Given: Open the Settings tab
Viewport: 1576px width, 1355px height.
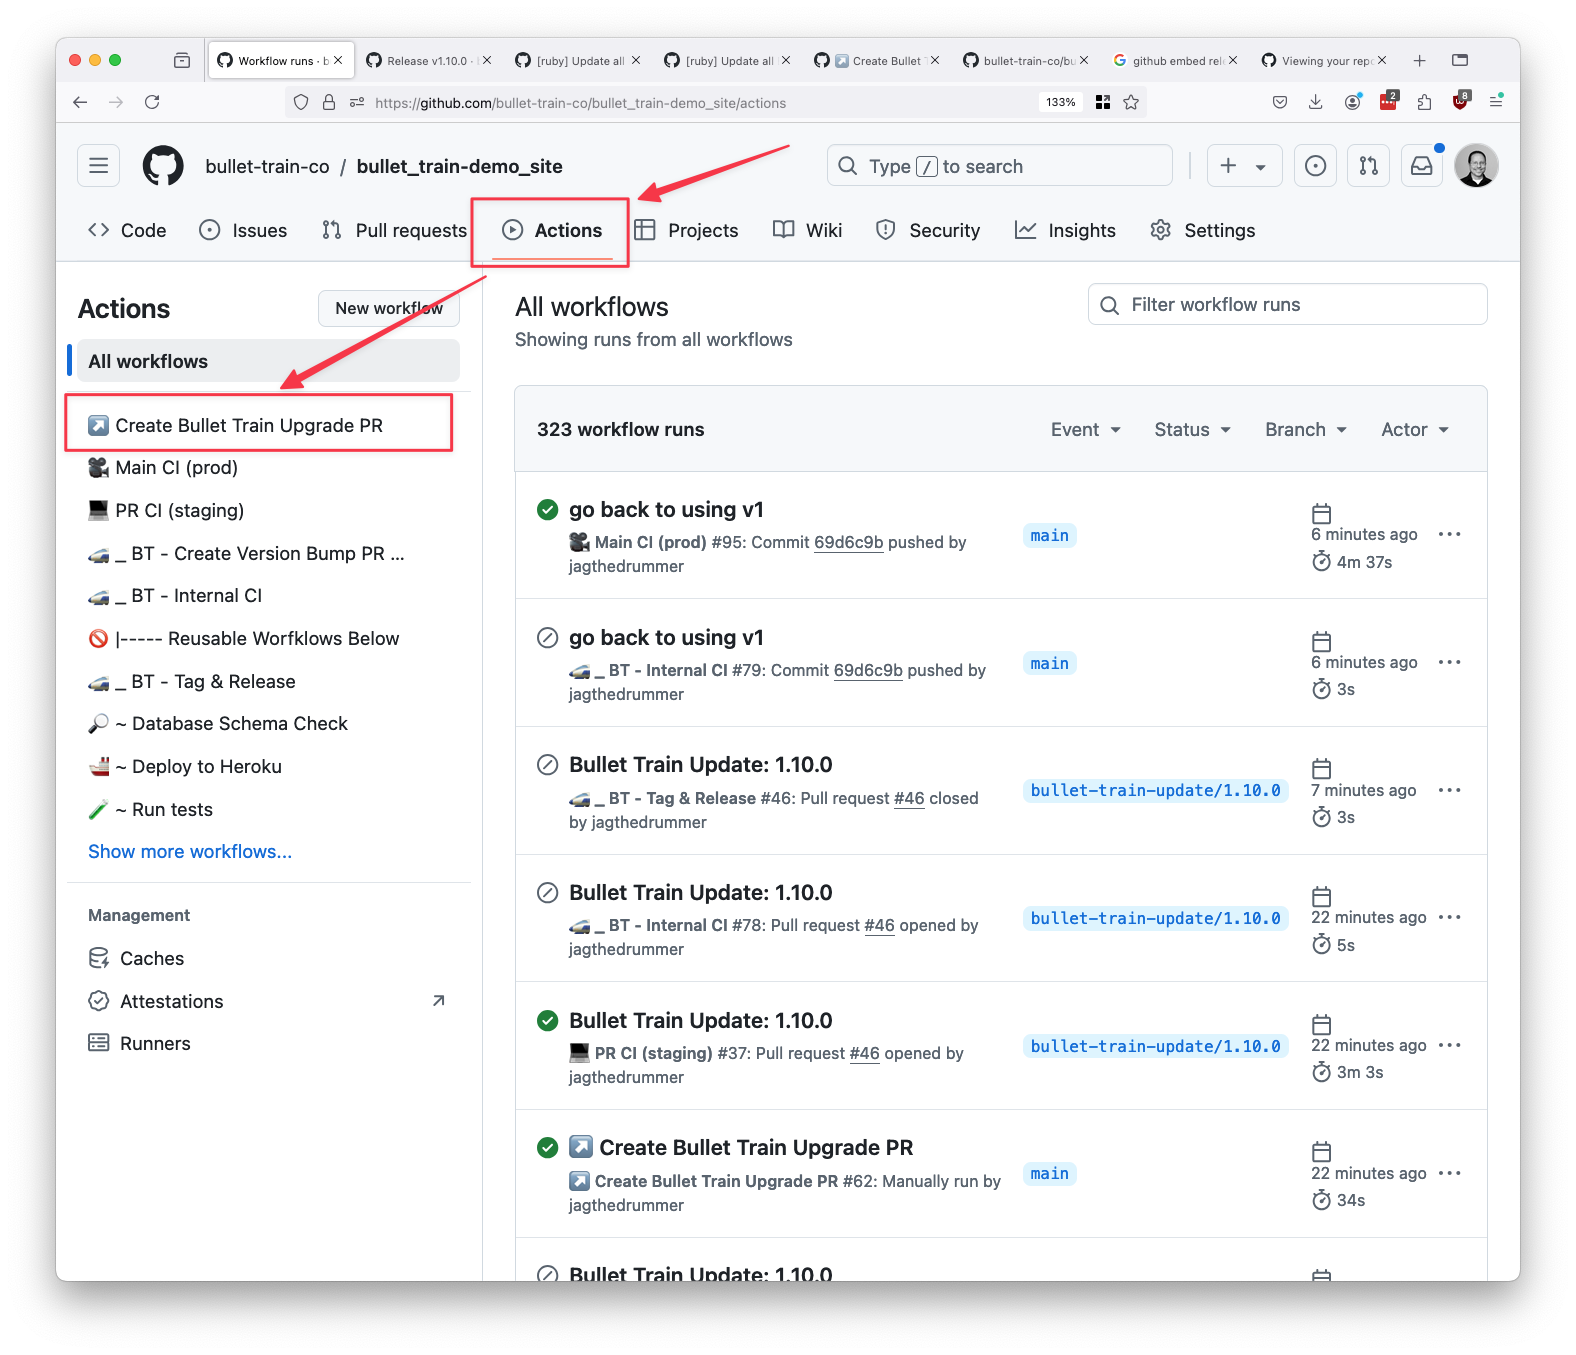Looking at the screenshot, I should pos(1202,230).
